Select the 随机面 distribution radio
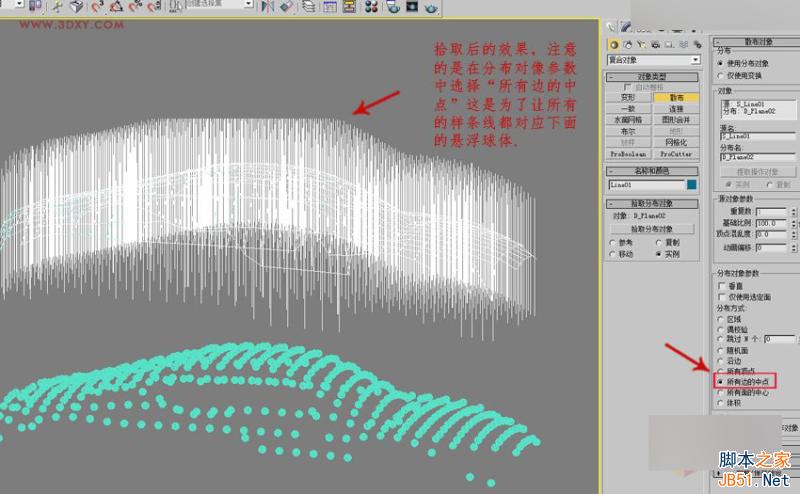This screenshot has height=494, width=800. point(720,351)
